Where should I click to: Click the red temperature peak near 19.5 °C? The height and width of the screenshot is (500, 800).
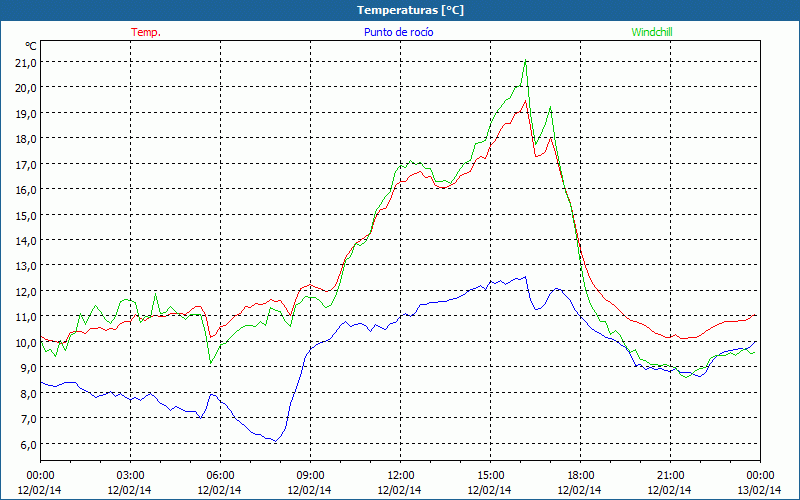click(x=526, y=101)
